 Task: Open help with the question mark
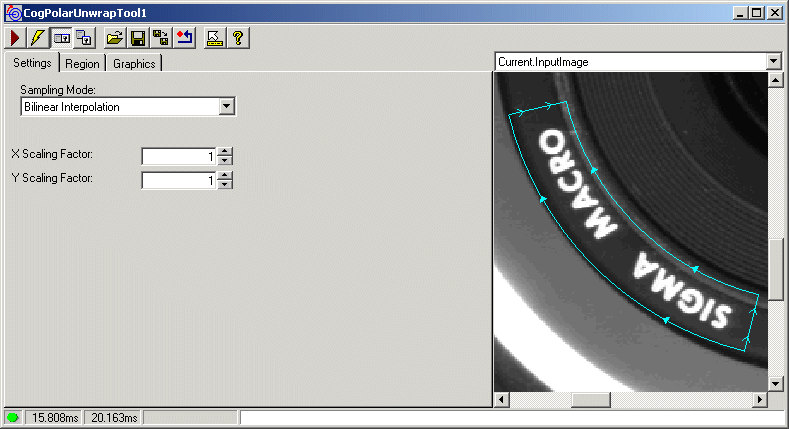pos(238,38)
